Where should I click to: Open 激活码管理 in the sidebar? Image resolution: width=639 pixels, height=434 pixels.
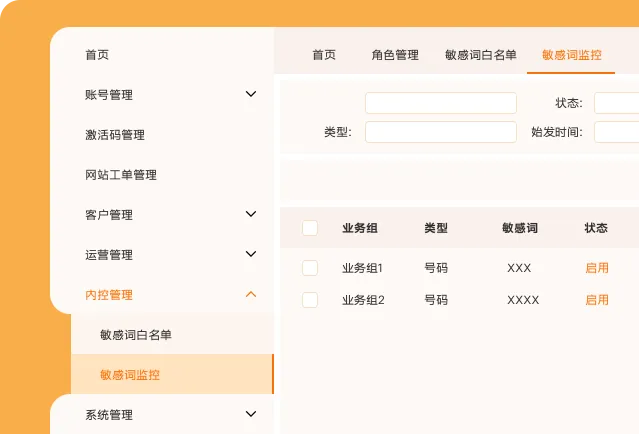click(x=115, y=135)
